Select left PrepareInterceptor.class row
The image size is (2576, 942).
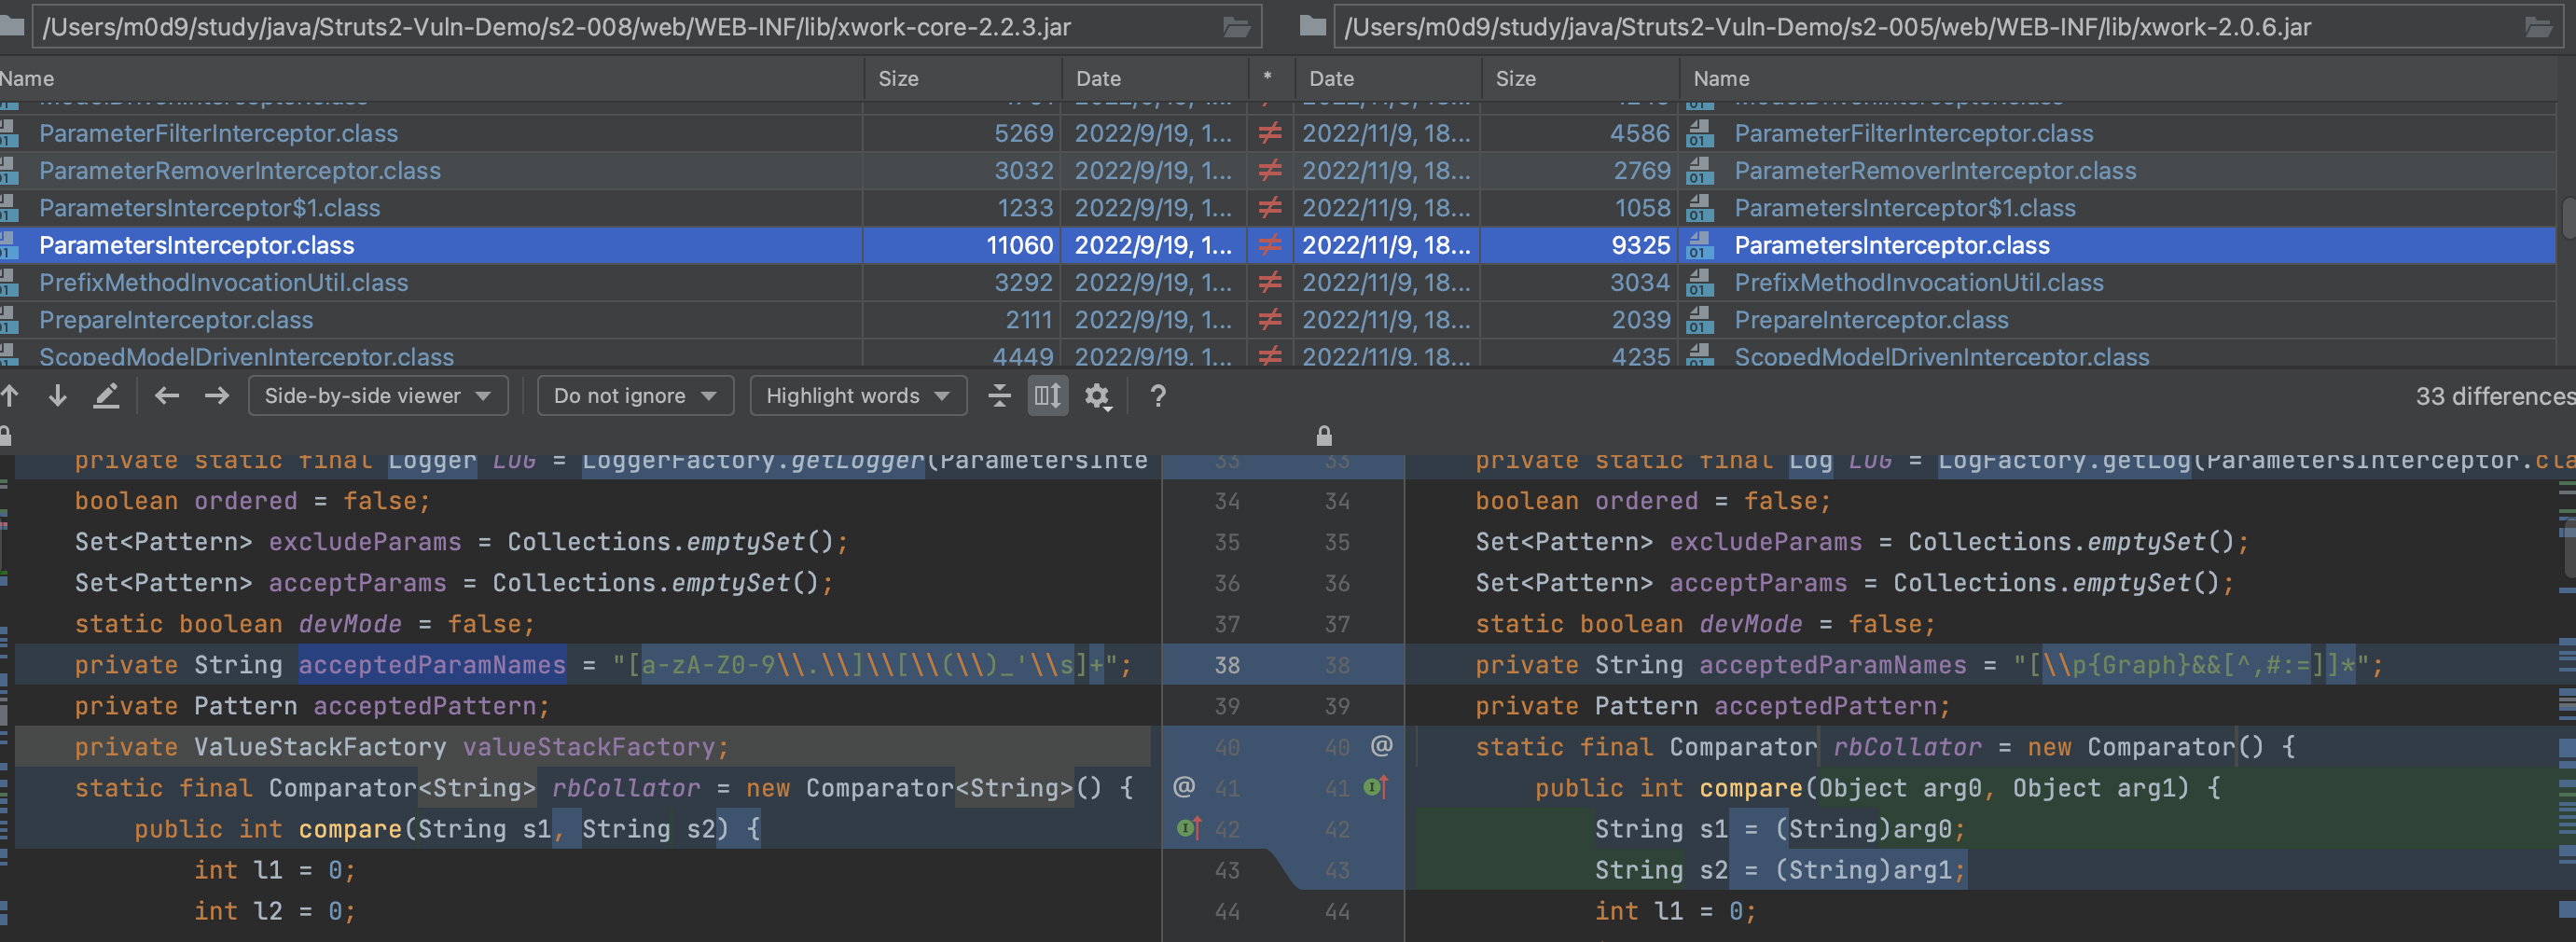tap(430, 320)
